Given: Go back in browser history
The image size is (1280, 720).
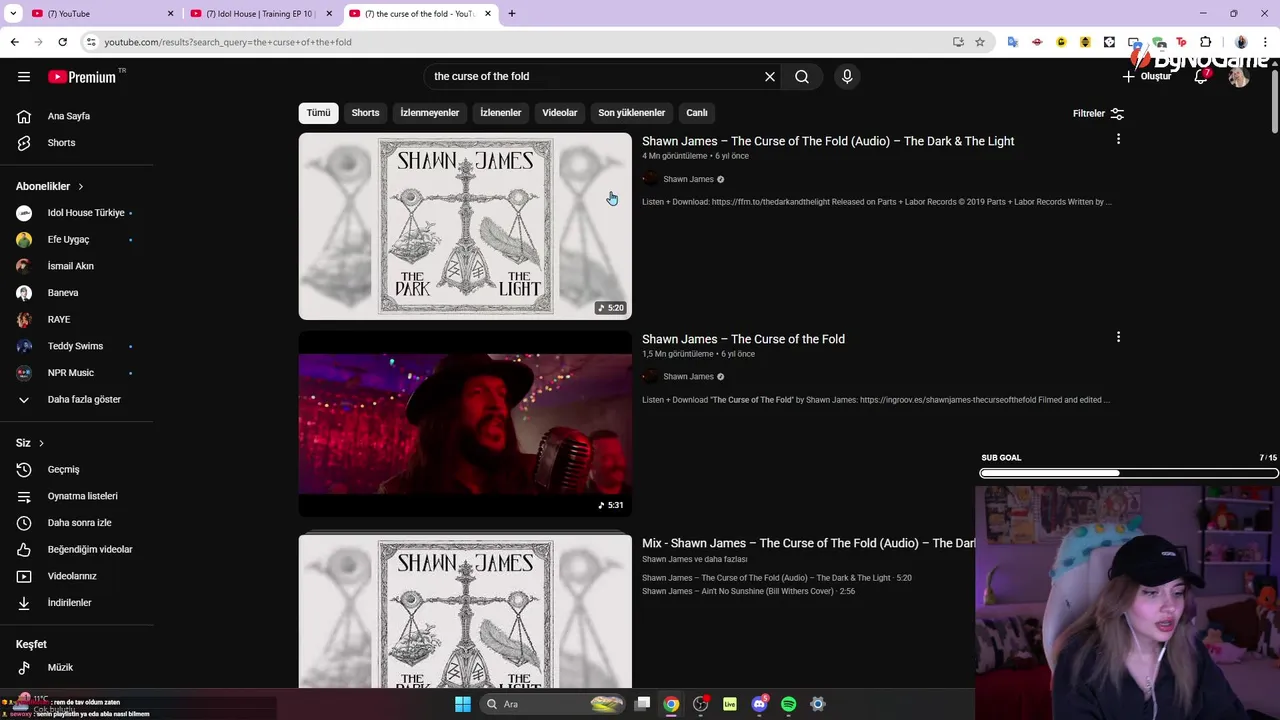Looking at the screenshot, I should (14, 42).
